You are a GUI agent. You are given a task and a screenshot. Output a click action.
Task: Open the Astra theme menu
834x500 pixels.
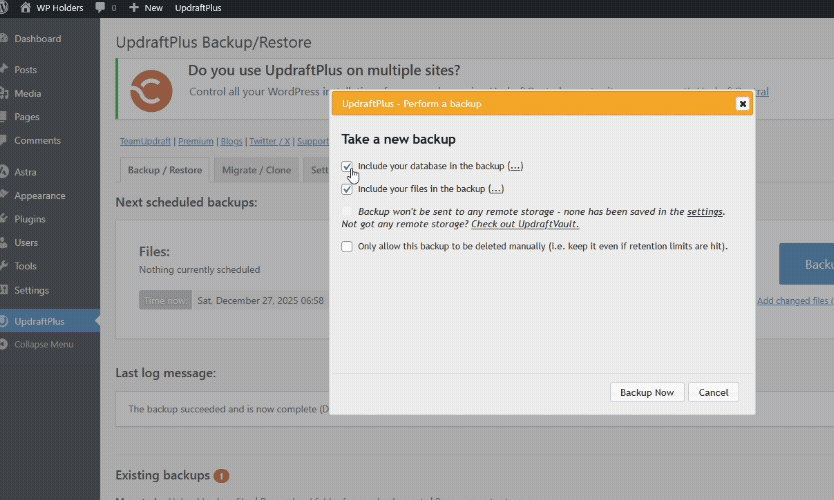[25, 172]
